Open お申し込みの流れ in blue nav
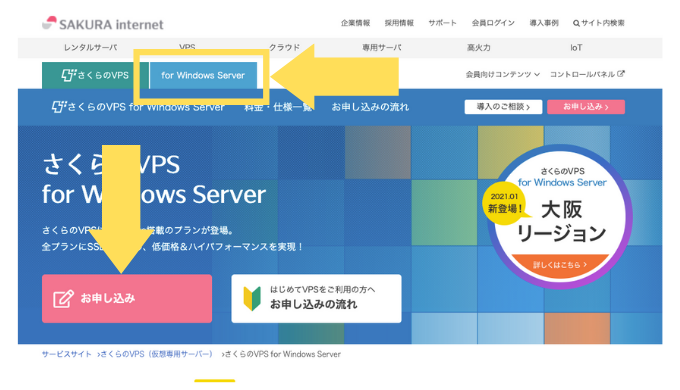 (370, 107)
